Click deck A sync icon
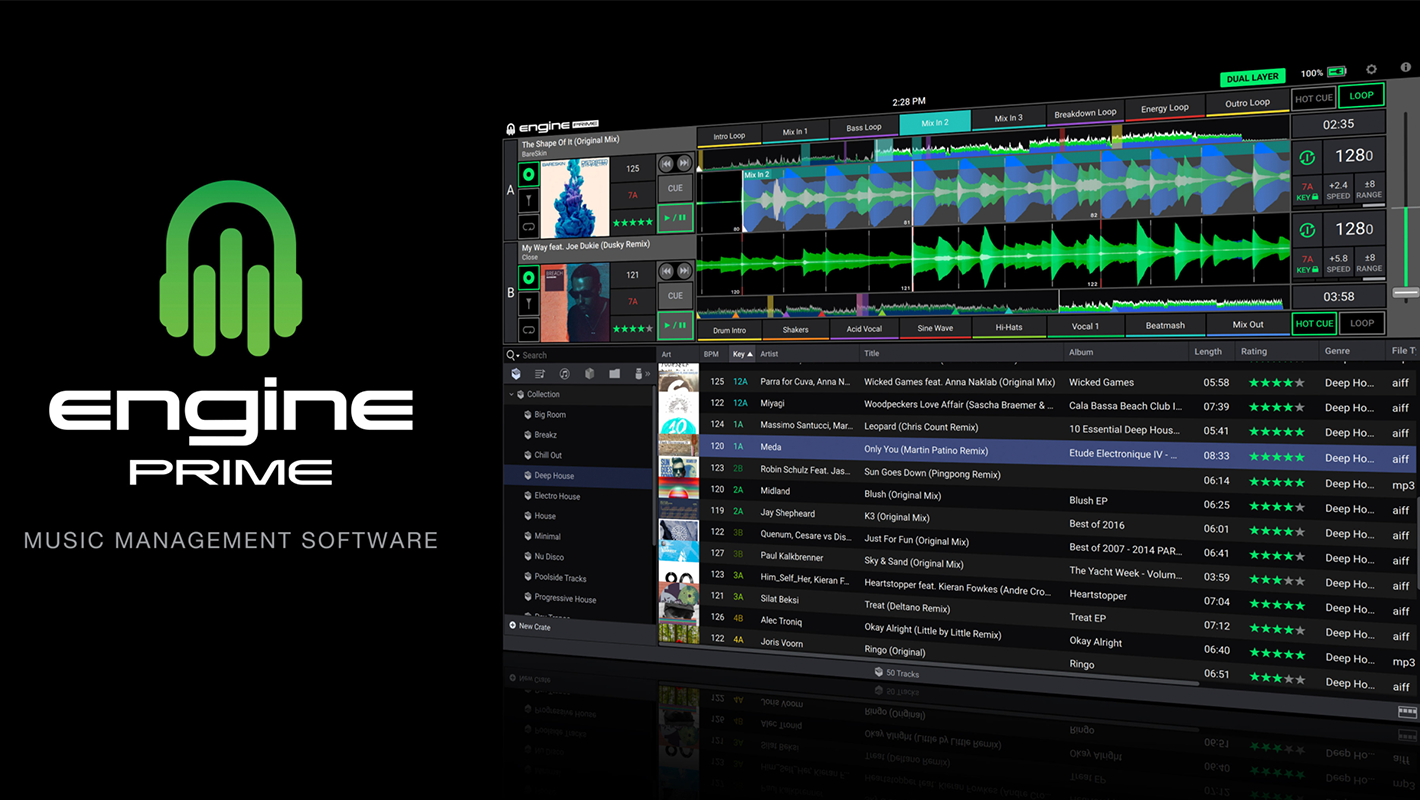Viewport: 1420px width, 800px height. [1306, 158]
